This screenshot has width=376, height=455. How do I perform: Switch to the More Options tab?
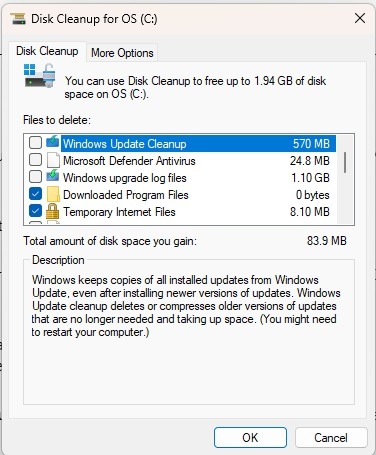122,53
